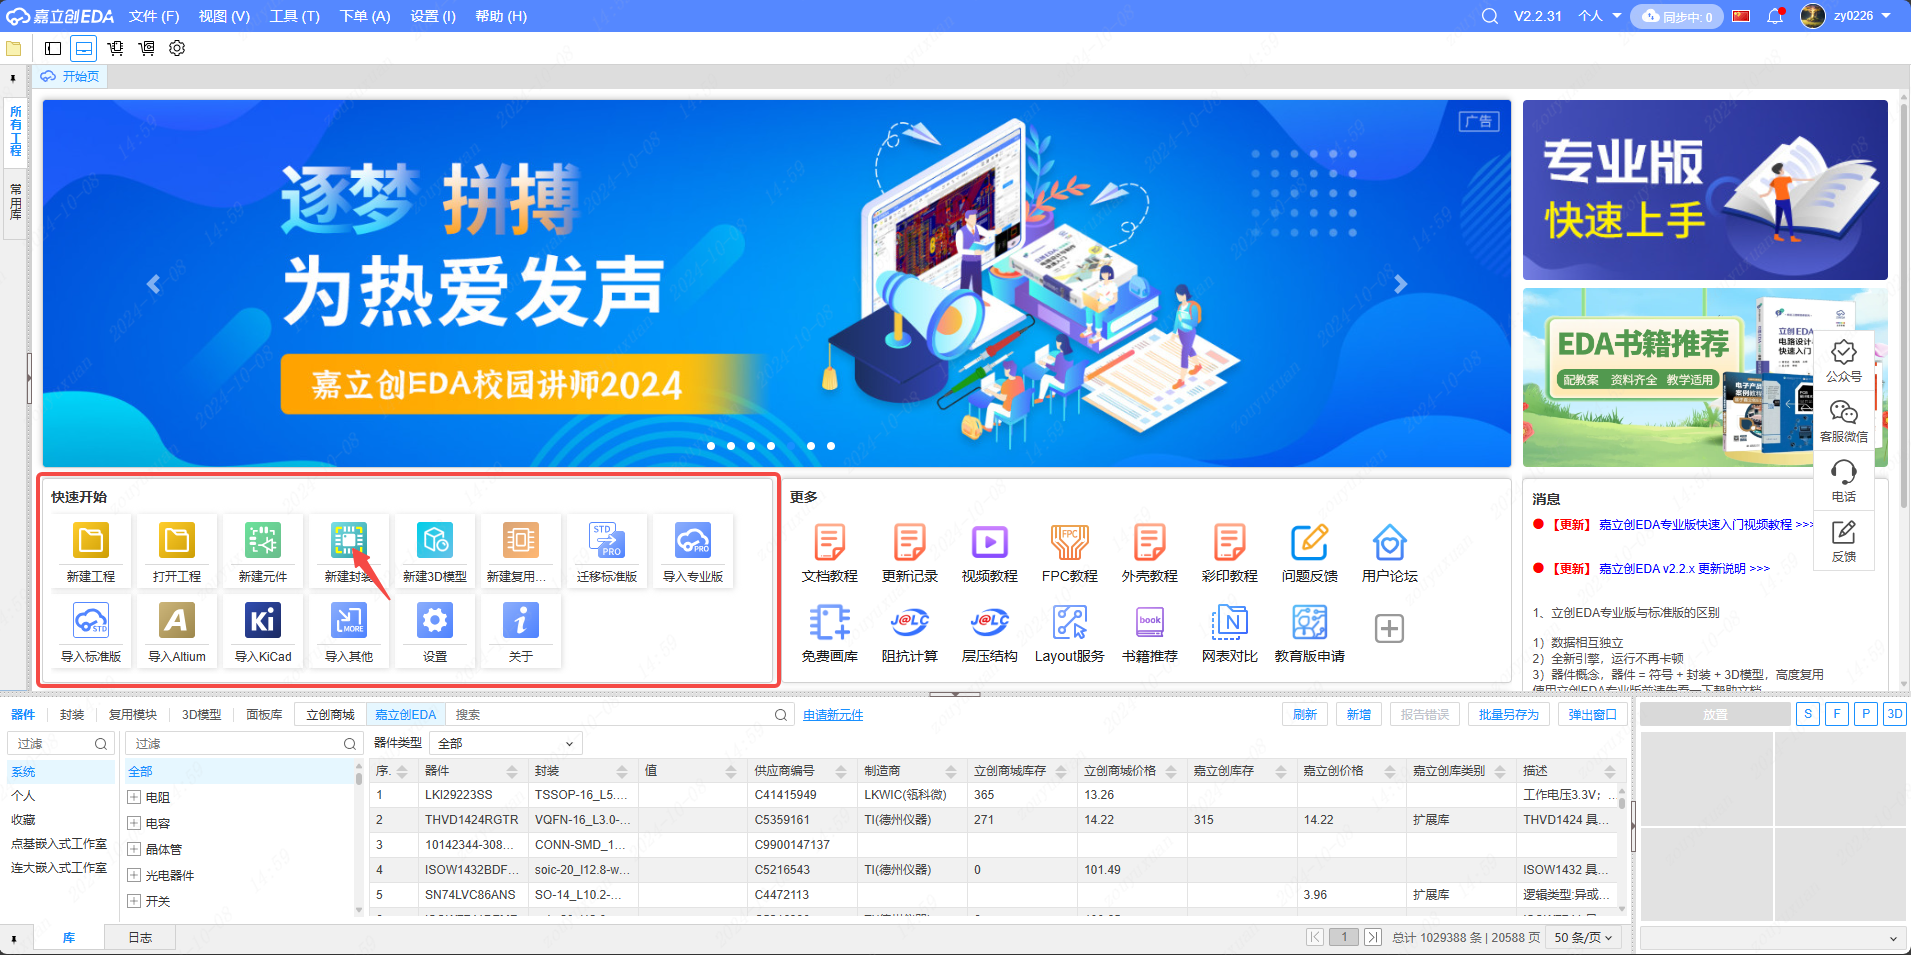
Task: Toggle the P preview button
Action: click(1865, 714)
